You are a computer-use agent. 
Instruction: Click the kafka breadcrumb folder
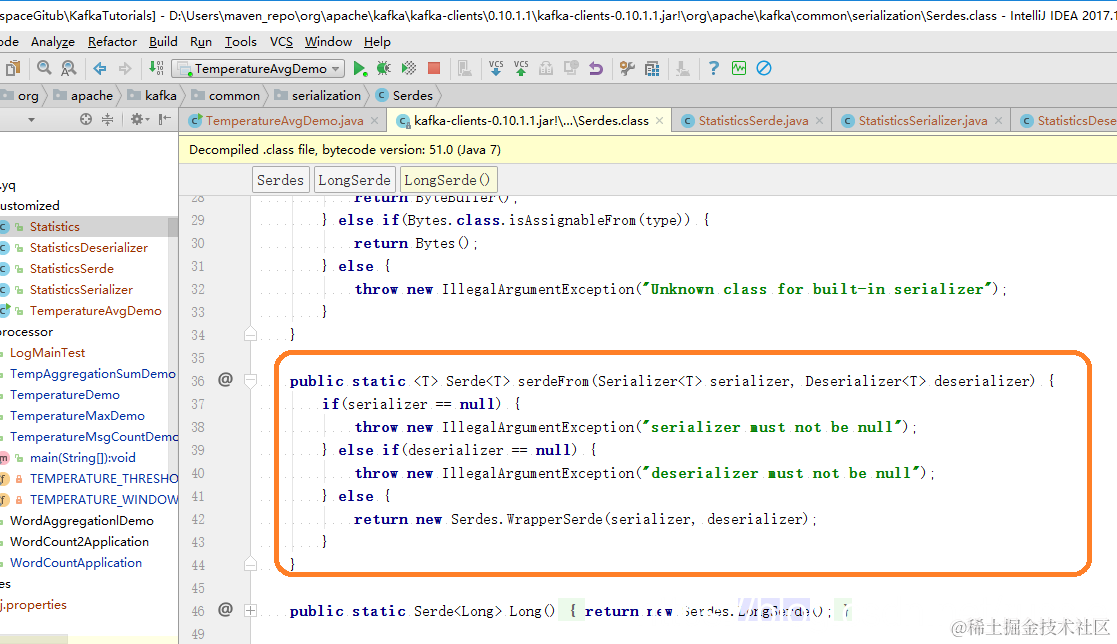tap(152, 95)
